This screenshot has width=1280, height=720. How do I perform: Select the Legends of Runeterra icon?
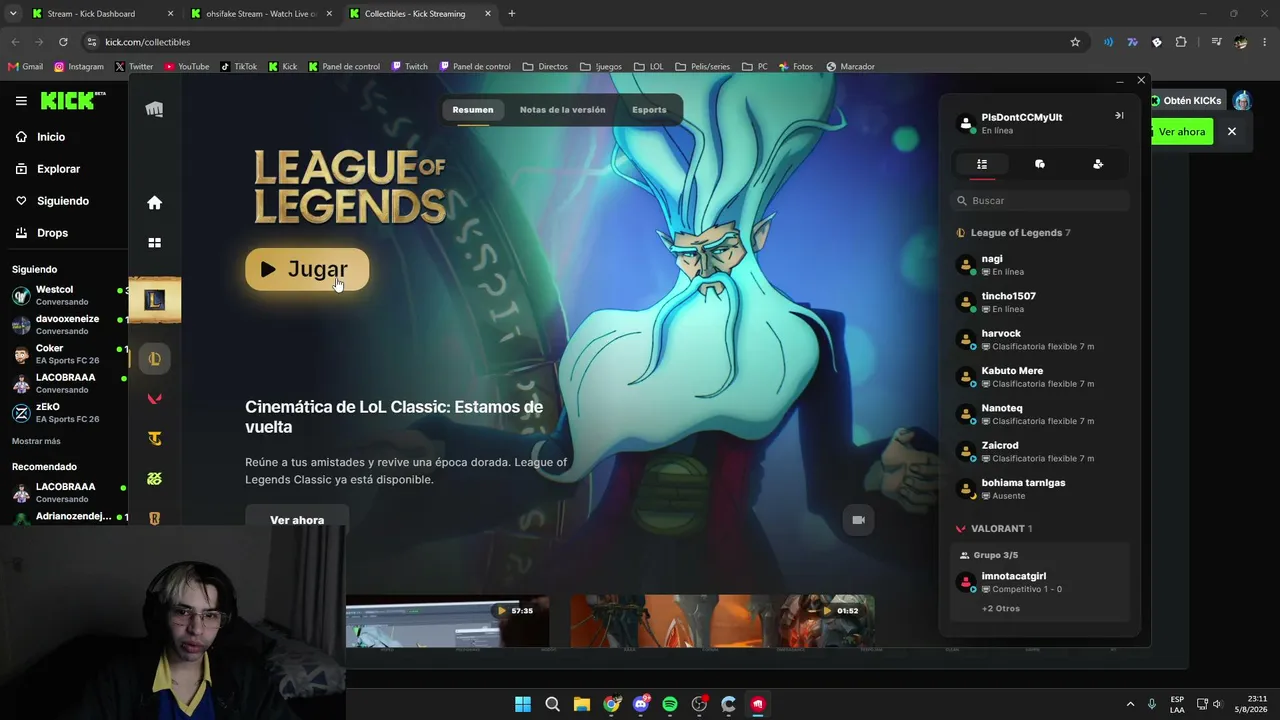(154, 518)
